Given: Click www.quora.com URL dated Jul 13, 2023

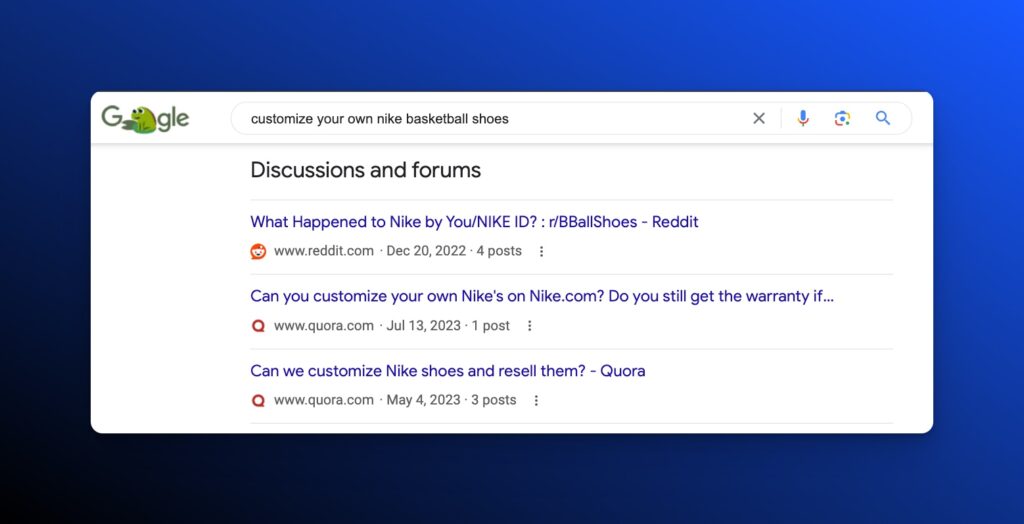Looking at the screenshot, I should point(324,326).
